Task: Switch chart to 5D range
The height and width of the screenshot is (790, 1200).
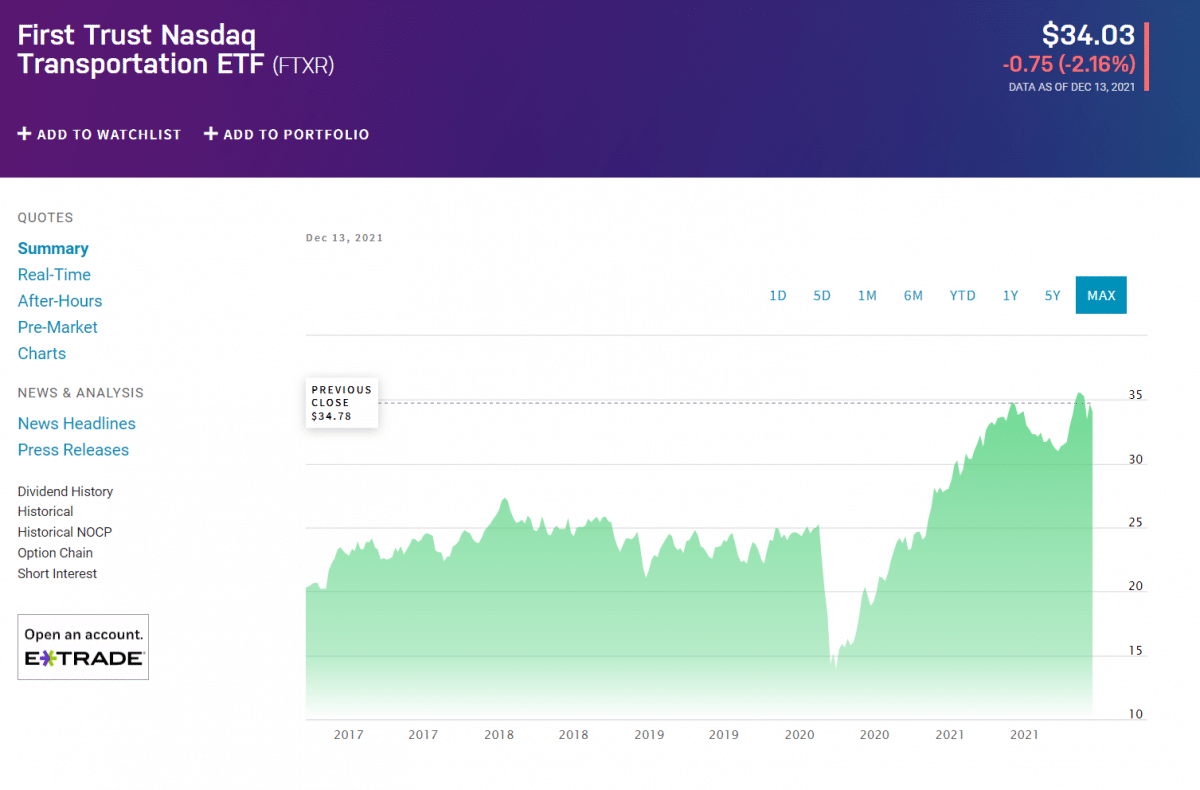Action: click(x=822, y=295)
